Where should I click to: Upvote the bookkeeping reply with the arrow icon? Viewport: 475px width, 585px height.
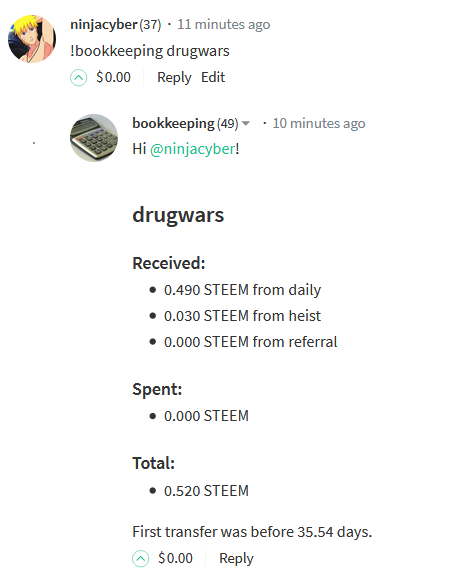(x=141, y=559)
